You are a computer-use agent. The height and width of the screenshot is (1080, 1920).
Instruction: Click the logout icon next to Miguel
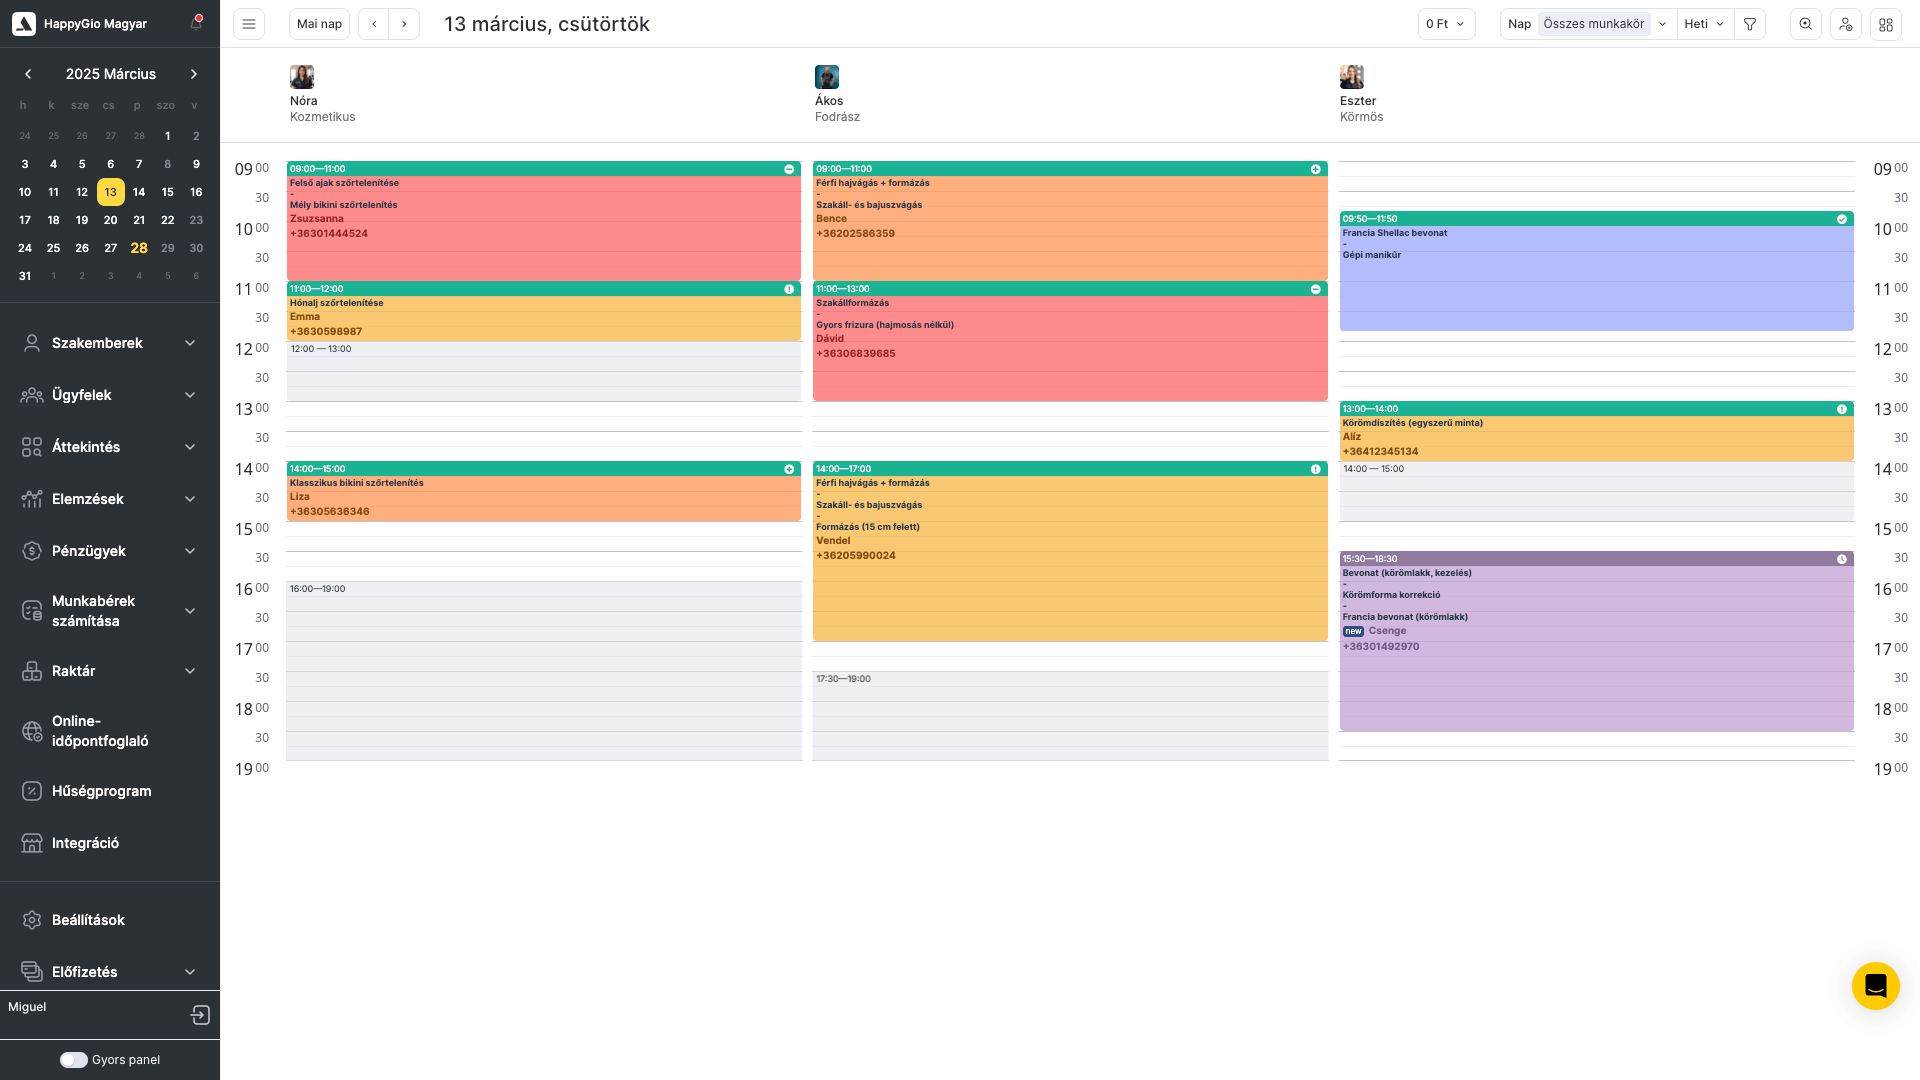[x=200, y=1015]
